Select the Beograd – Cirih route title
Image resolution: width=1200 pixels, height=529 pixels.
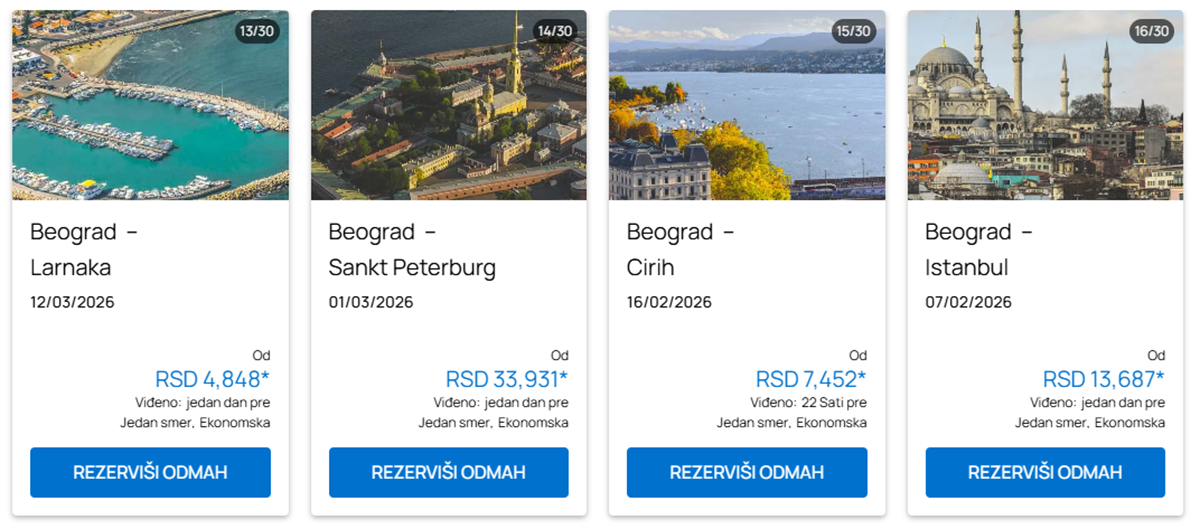tap(680, 250)
